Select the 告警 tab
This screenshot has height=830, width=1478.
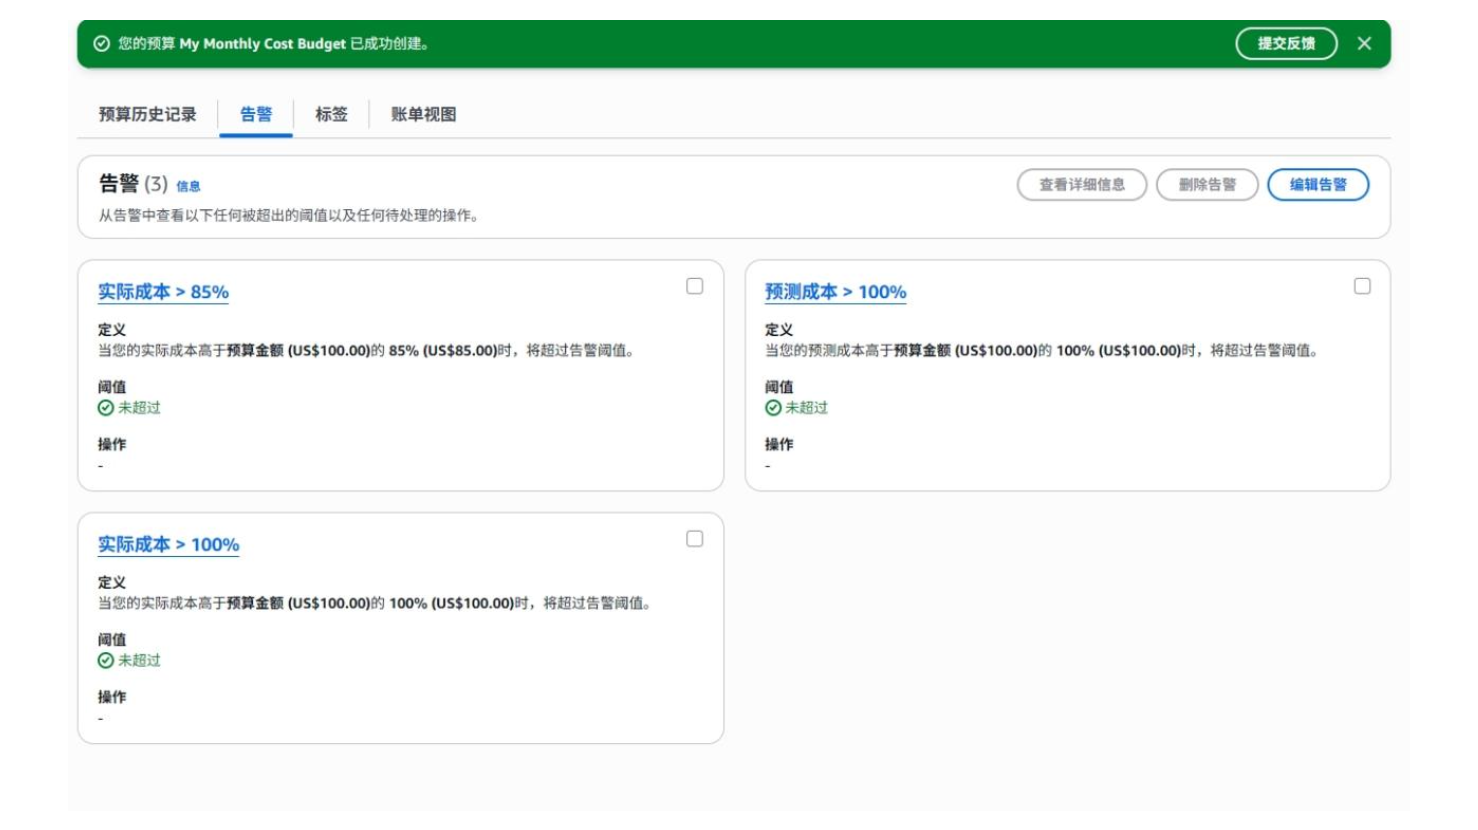point(256,115)
